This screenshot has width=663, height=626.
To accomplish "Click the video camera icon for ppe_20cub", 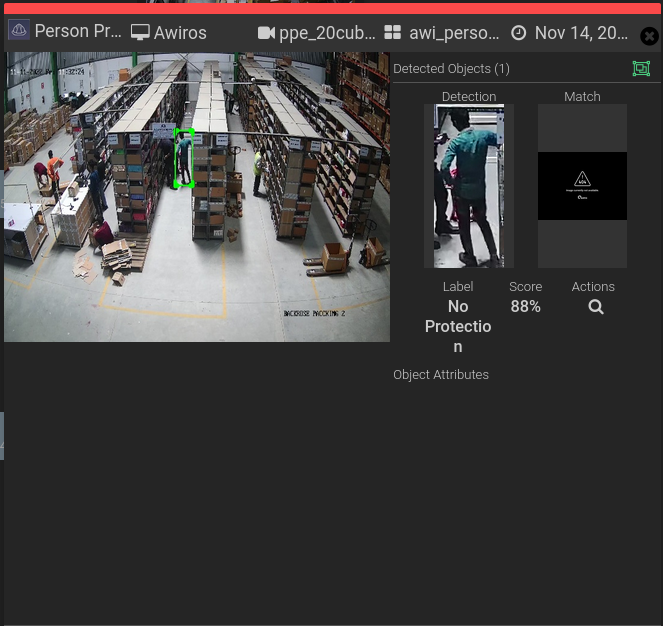I will 266,32.
